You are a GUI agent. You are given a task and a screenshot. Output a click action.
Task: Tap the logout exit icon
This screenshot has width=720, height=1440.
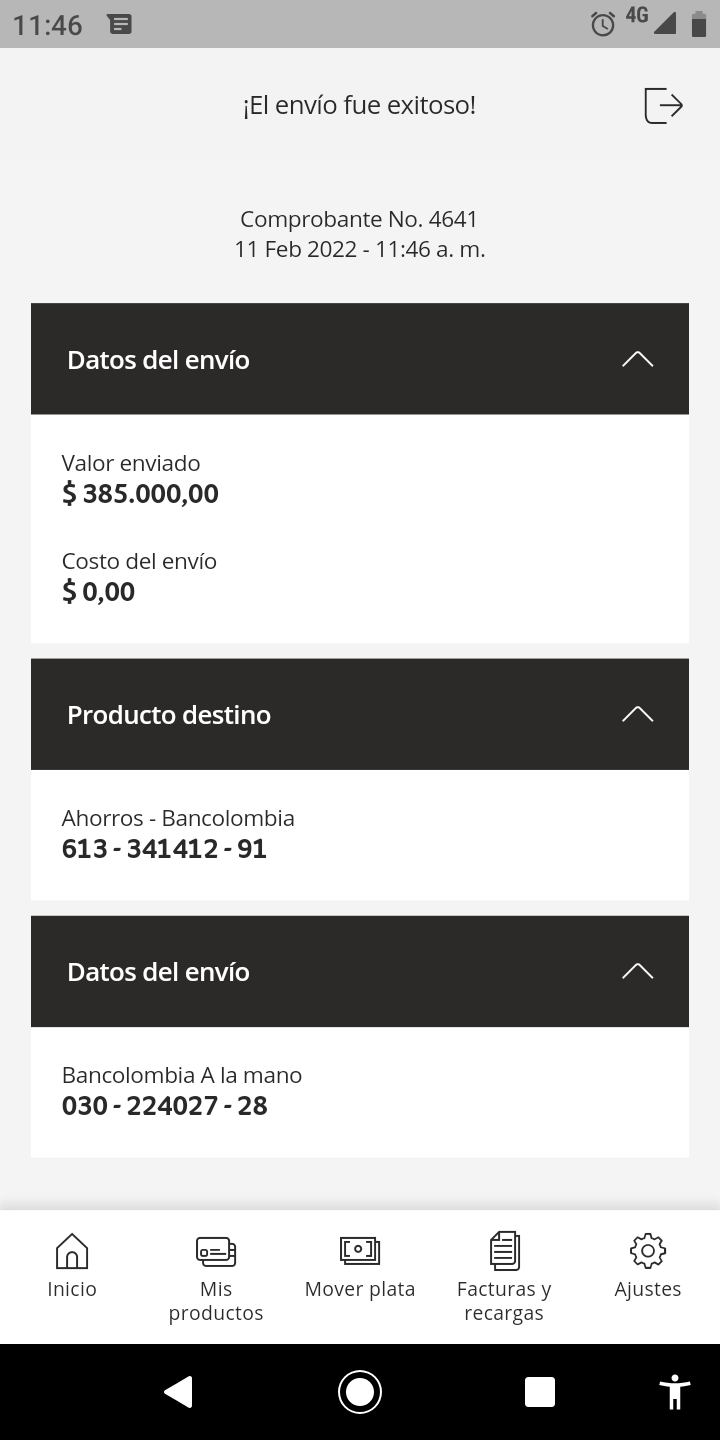pyautogui.click(x=663, y=105)
